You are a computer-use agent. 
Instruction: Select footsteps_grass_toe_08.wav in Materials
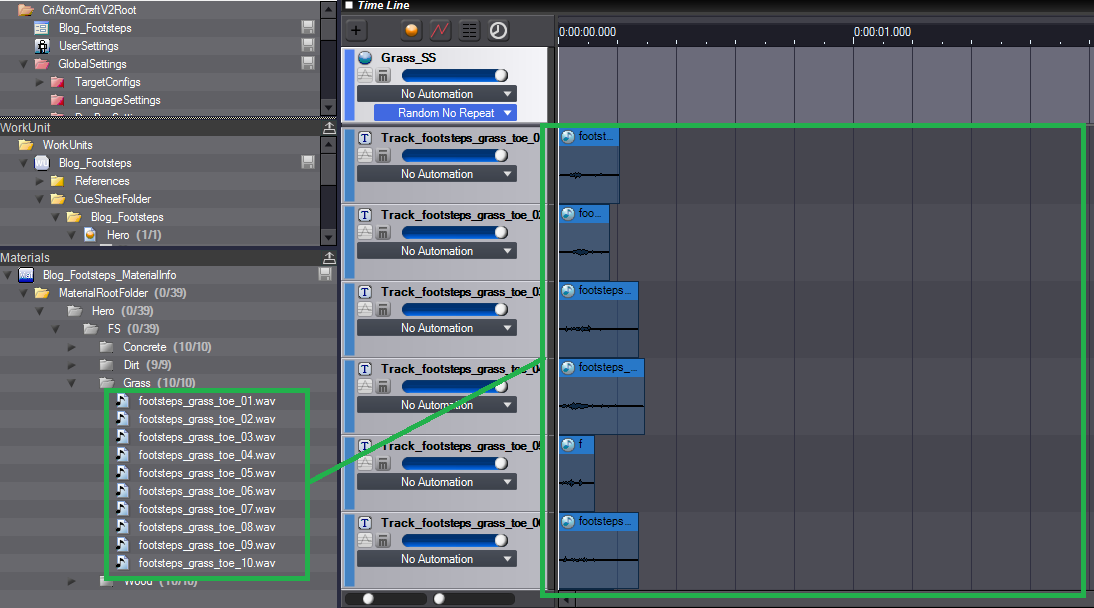pos(207,527)
